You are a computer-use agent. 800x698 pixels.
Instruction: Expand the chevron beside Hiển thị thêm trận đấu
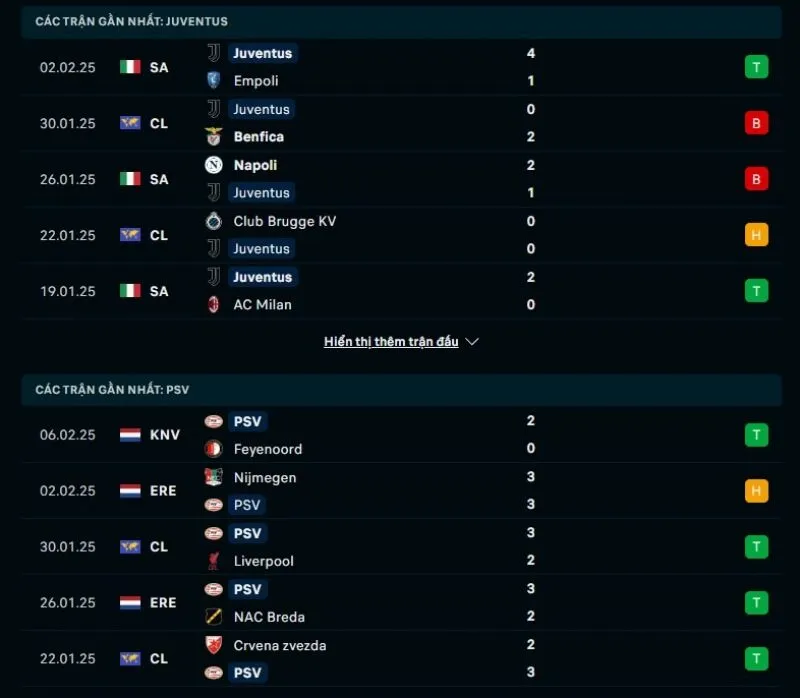(x=473, y=342)
